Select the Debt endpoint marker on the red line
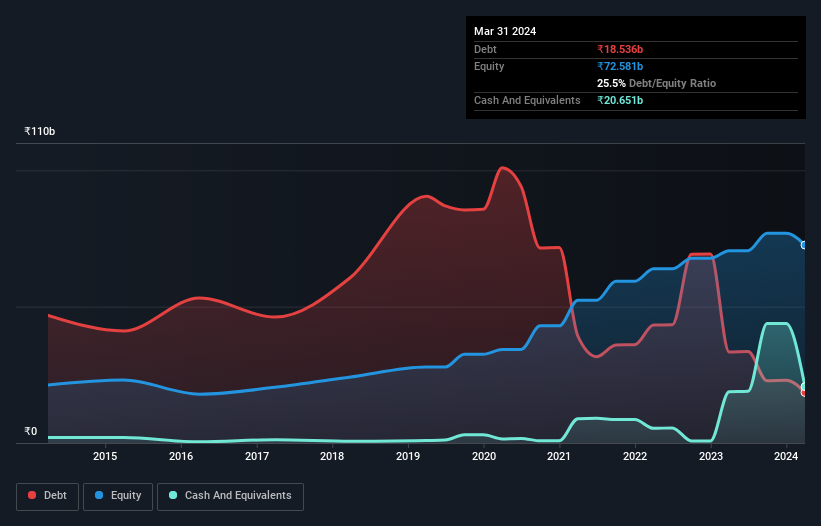Viewport: 821px width, 526px height. pos(804,393)
